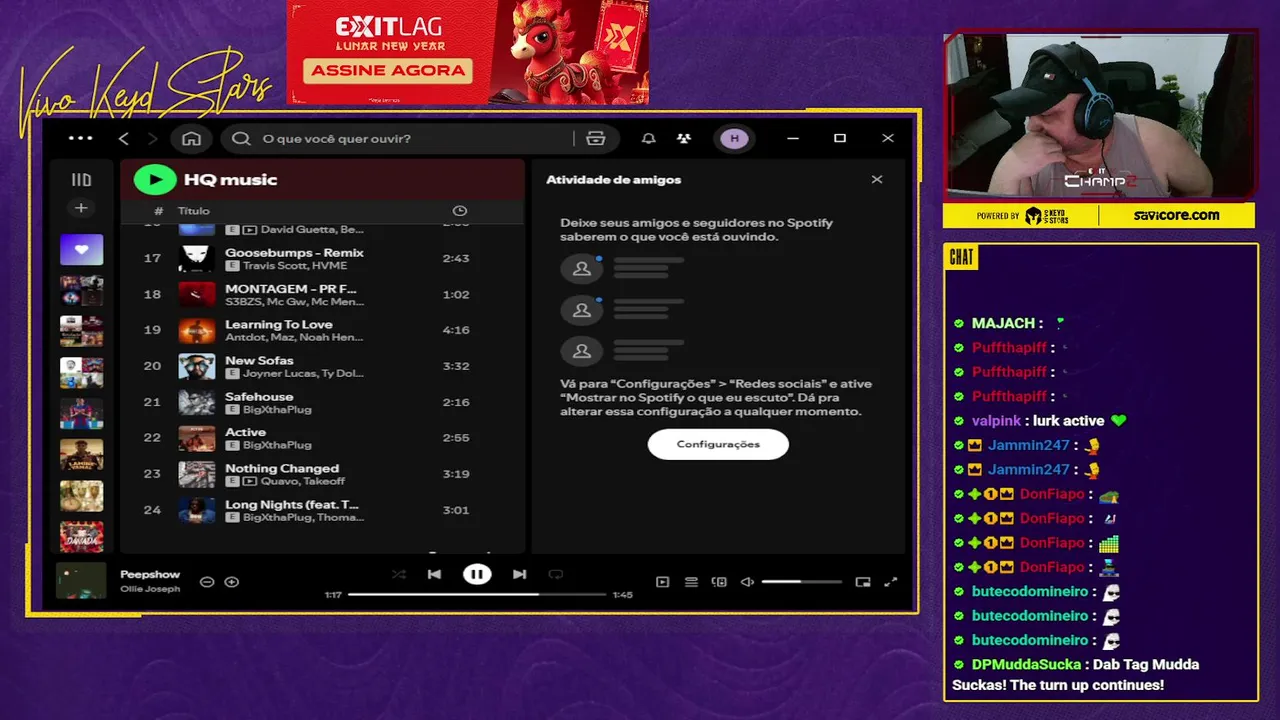Open the Browse icon in the search bar
Image resolution: width=1280 pixels, height=720 pixels.
(596, 138)
